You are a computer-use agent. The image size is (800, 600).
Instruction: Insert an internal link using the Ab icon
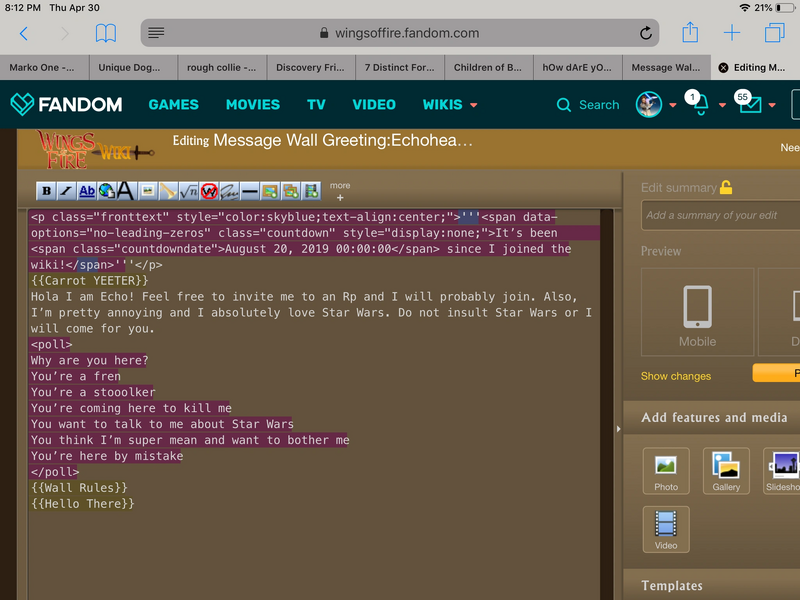86,190
